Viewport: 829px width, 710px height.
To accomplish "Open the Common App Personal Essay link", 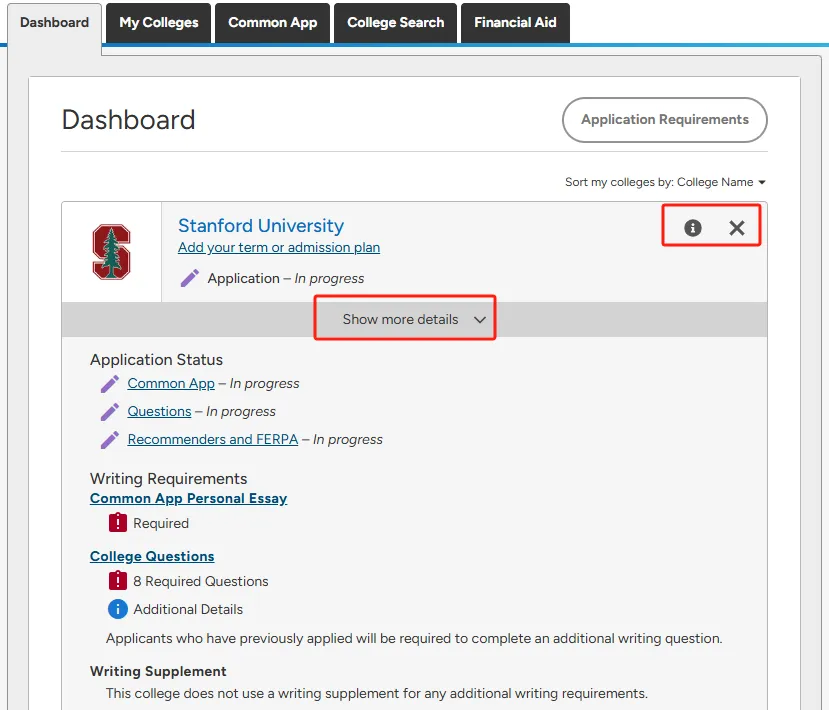I will (189, 498).
